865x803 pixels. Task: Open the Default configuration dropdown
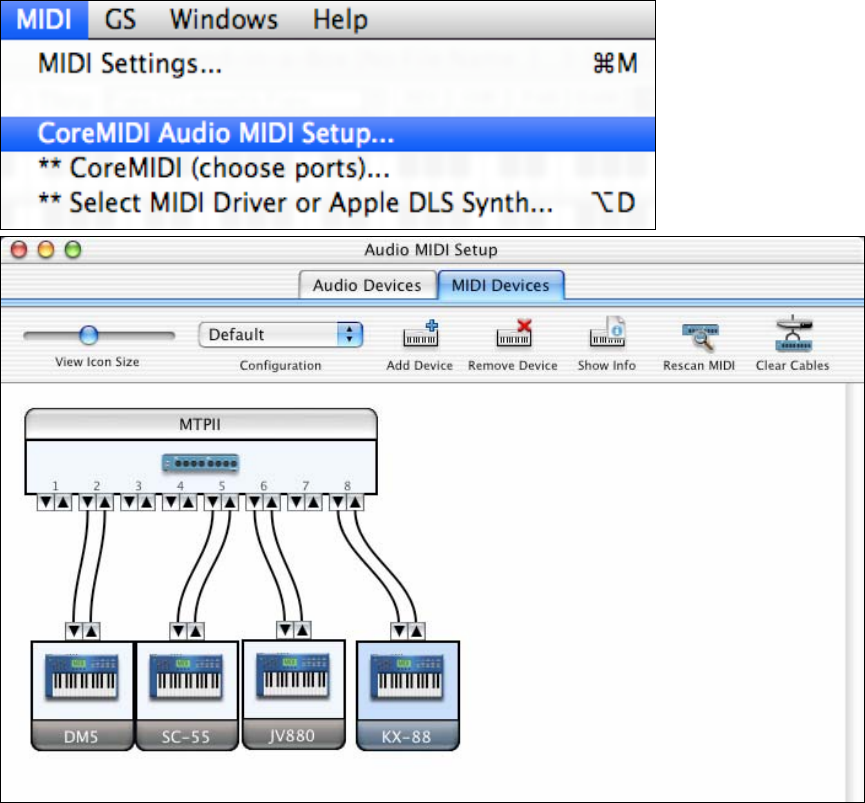(x=280, y=335)
